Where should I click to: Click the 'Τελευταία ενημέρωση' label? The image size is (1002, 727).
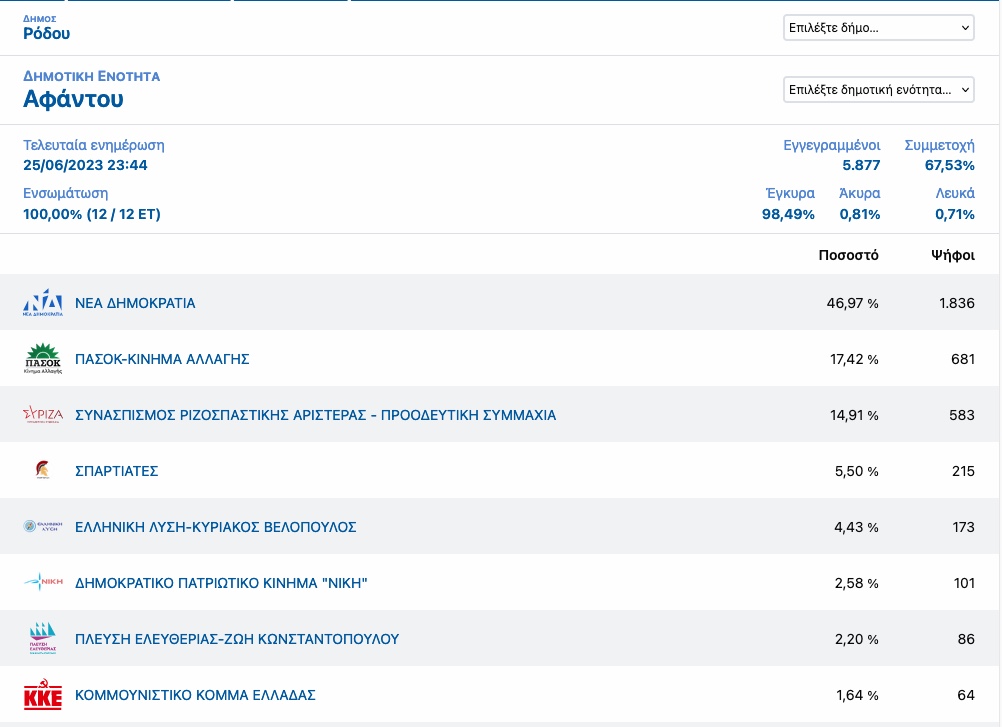tap(93, 145)
